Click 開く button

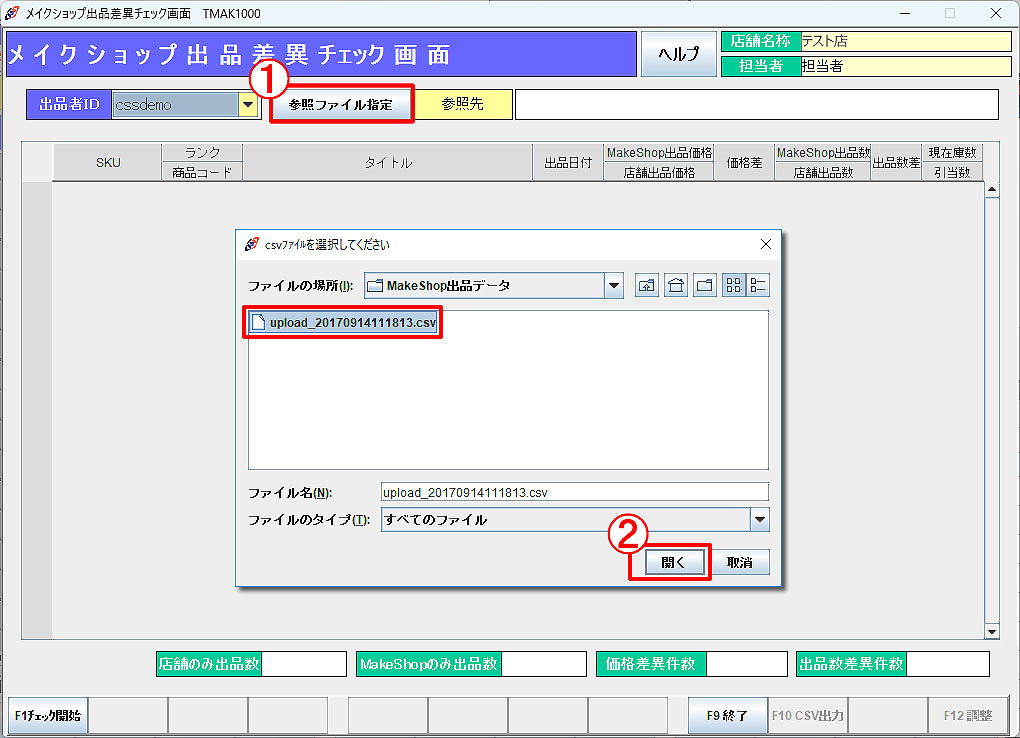pos(674,562)
